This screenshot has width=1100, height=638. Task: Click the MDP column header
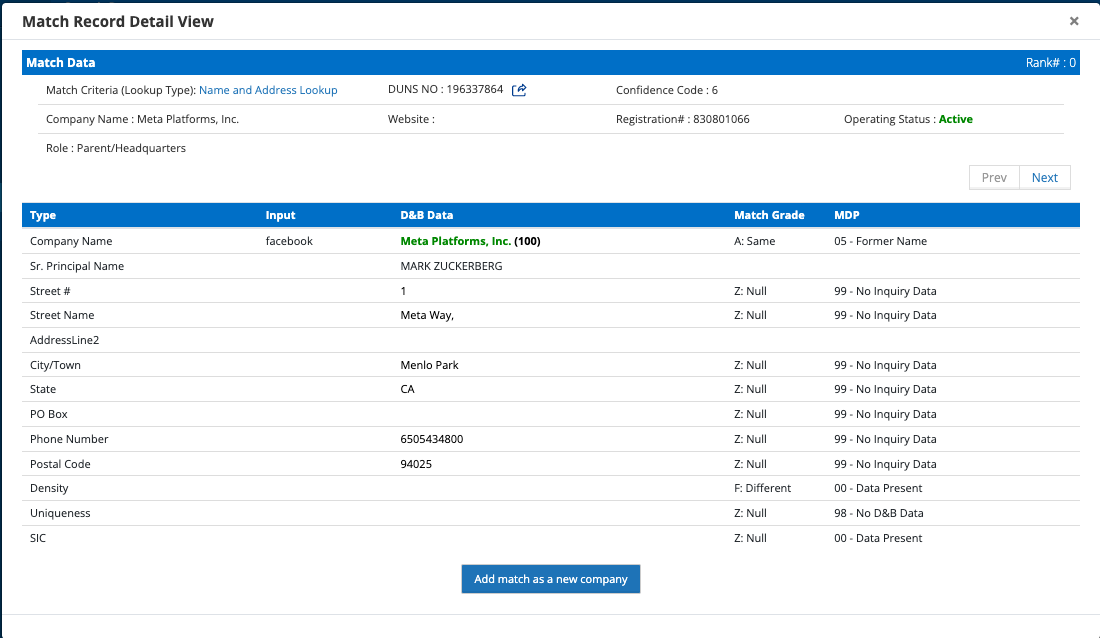[x=847, y=215]
